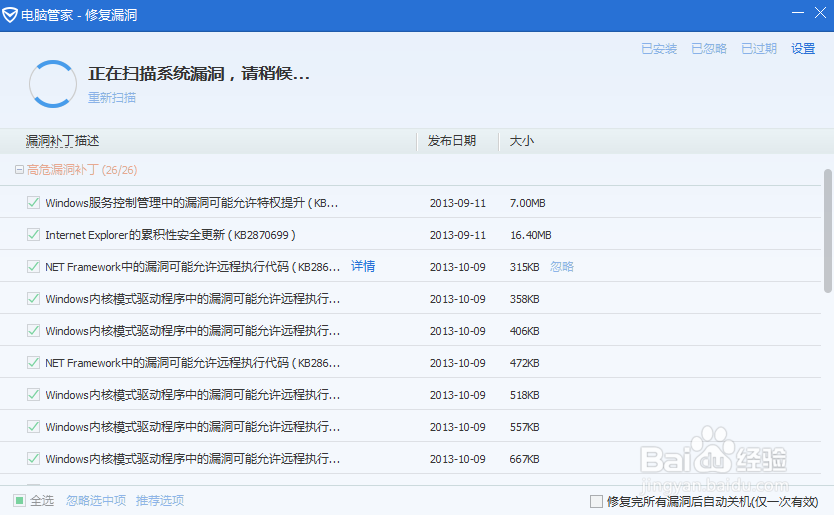The width and height of the screenshot is (834, 515).
Task: Uncheck the 557KB Windows内核模式 patch checkbox
Action: coord(34,426)
